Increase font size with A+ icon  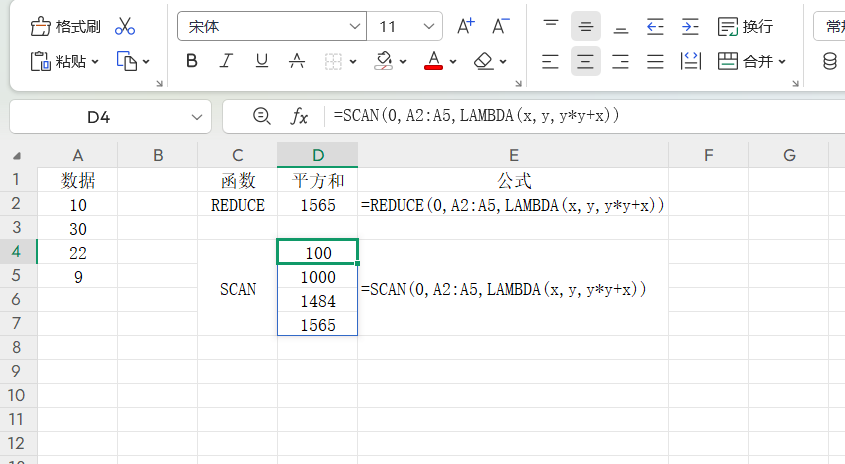(x=465, y=26)
